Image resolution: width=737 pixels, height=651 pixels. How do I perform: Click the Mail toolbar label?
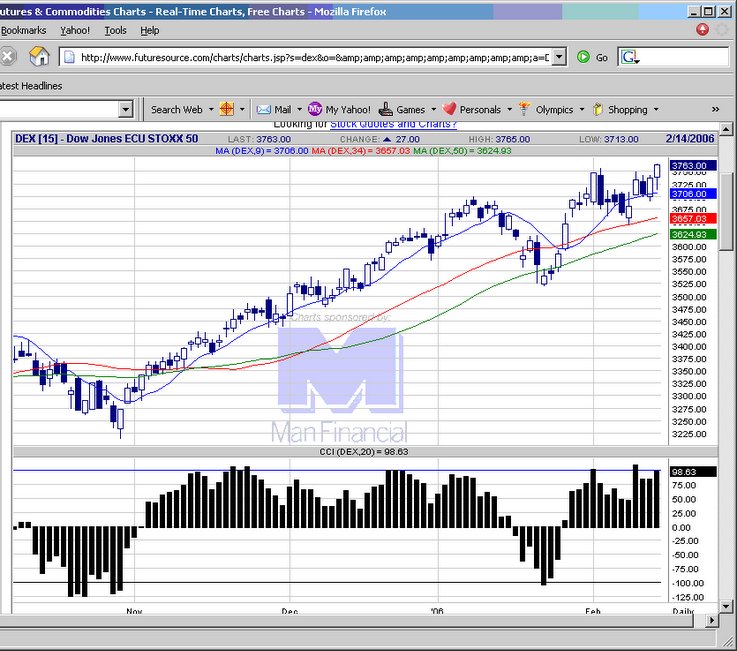point(282,110)
